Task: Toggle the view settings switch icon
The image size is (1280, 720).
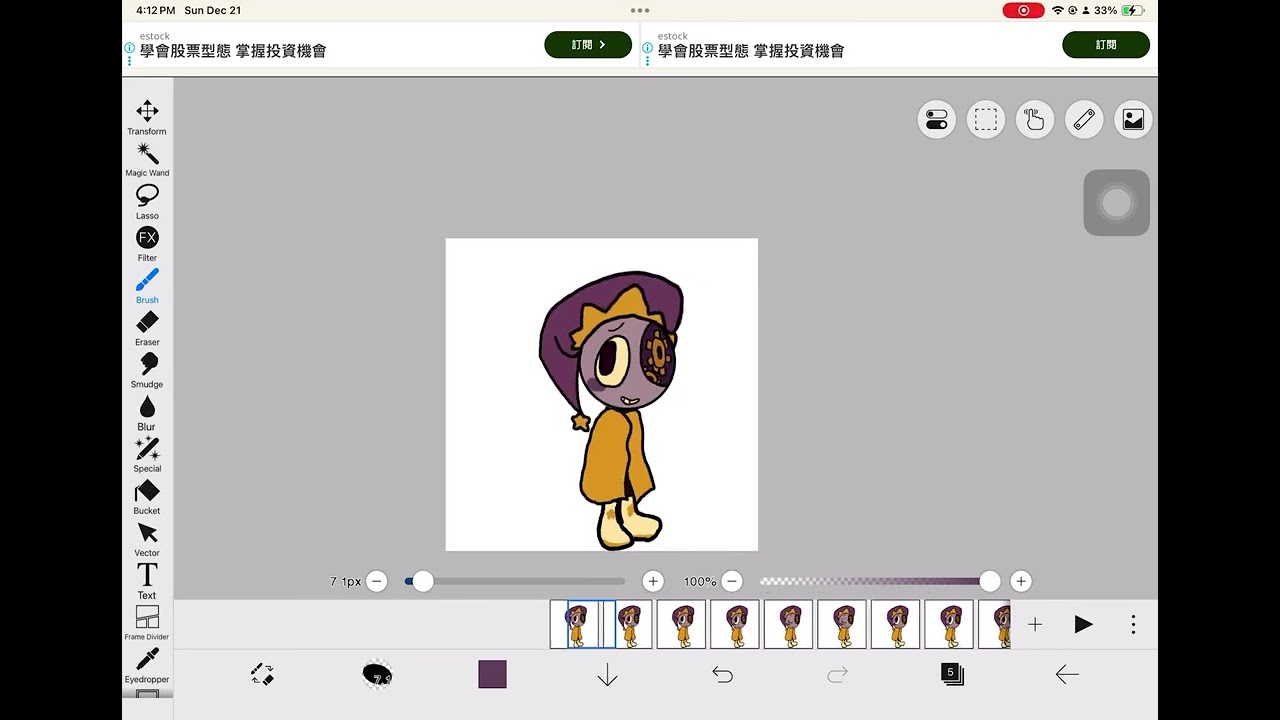Action: [937, 120]
